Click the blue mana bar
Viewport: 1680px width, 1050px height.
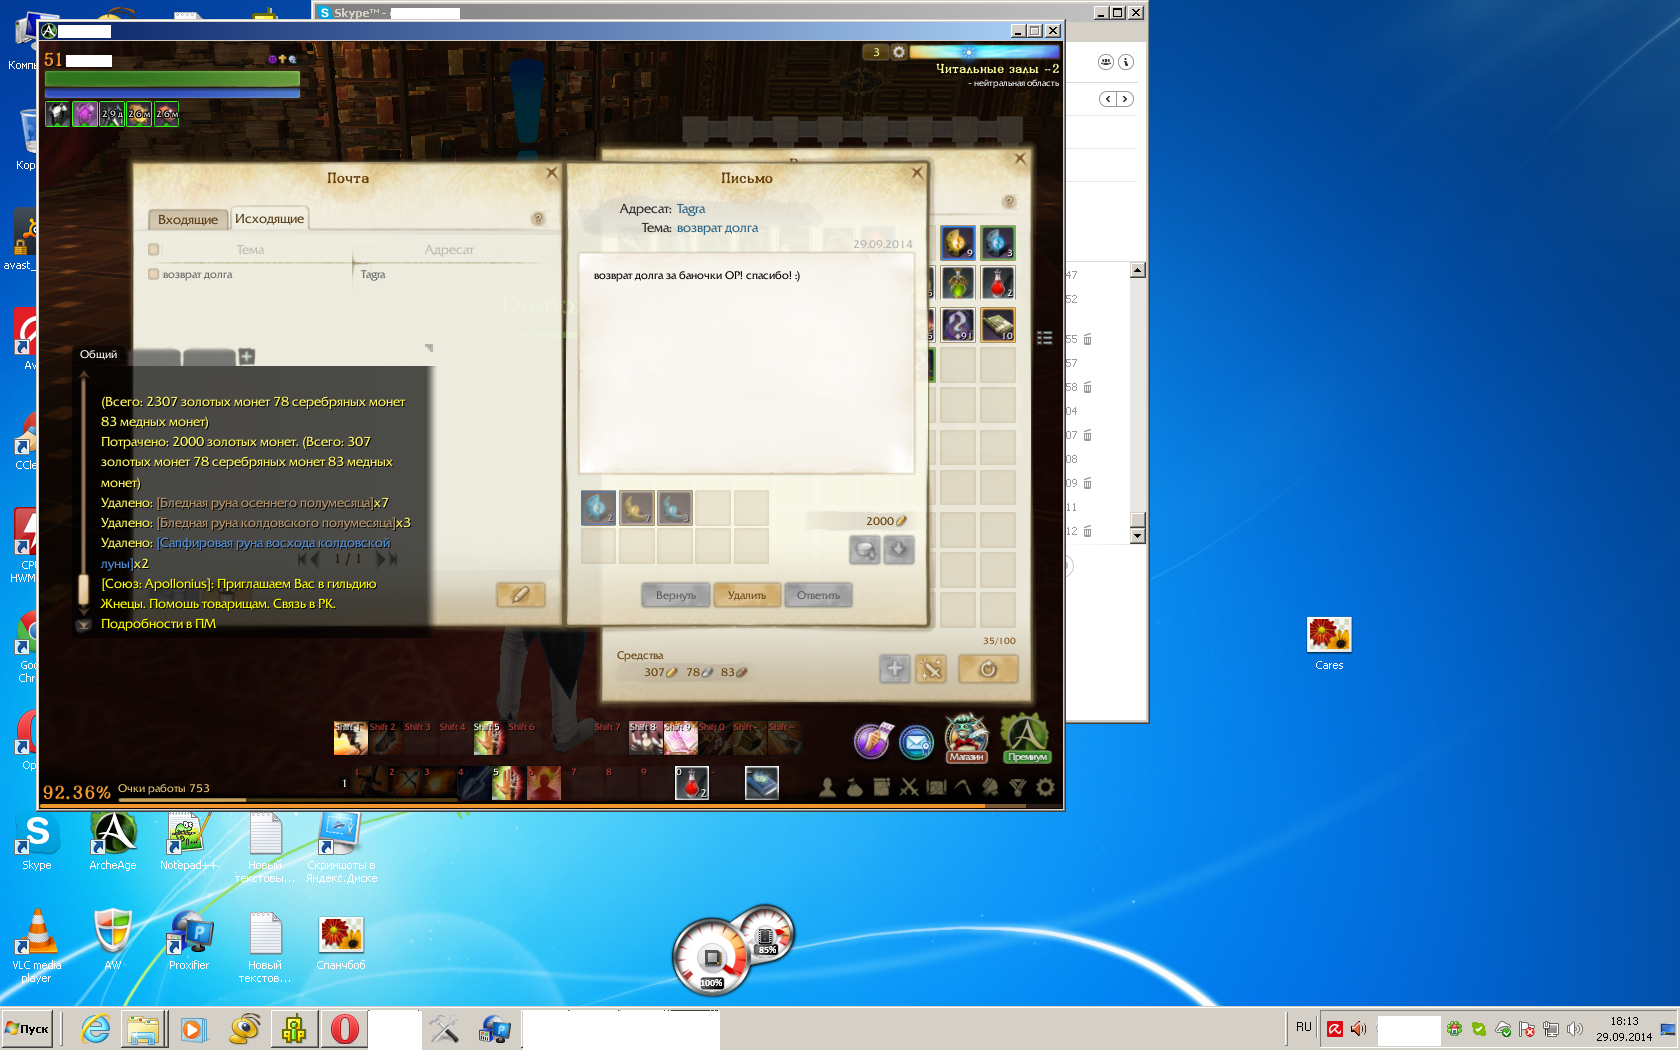(172, 93)
